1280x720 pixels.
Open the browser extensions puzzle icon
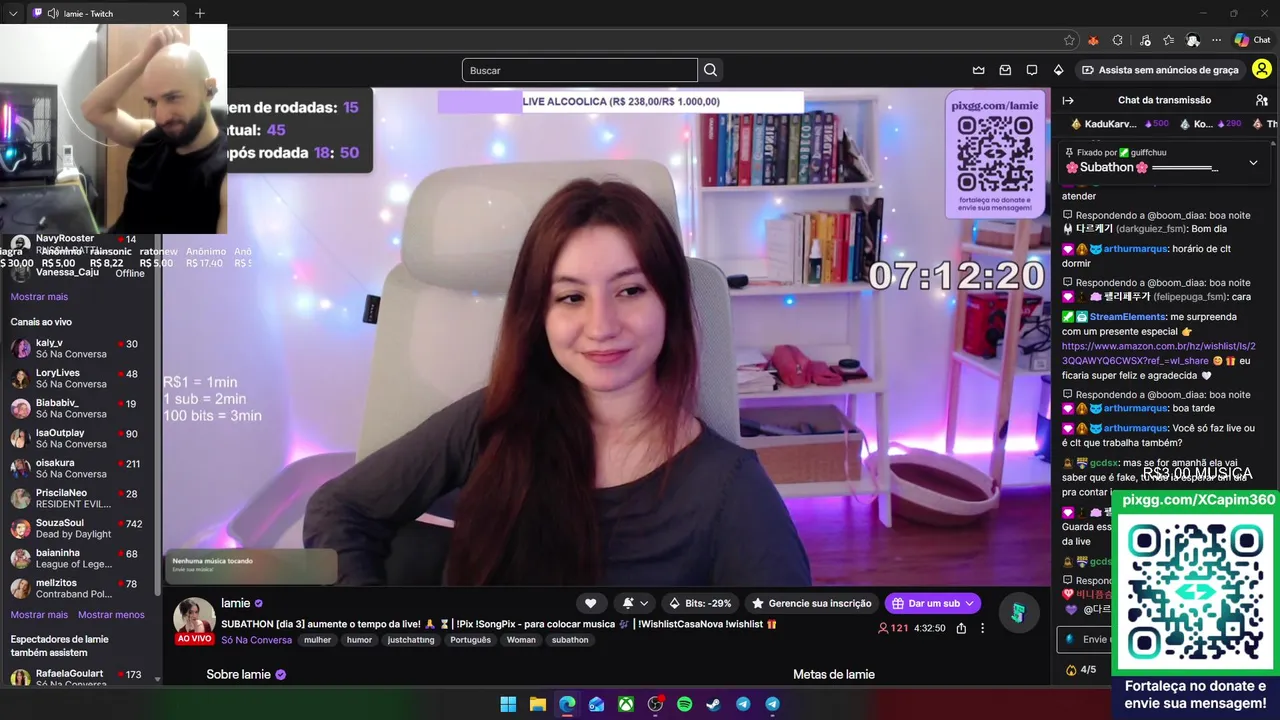(x=1118, y=40)
